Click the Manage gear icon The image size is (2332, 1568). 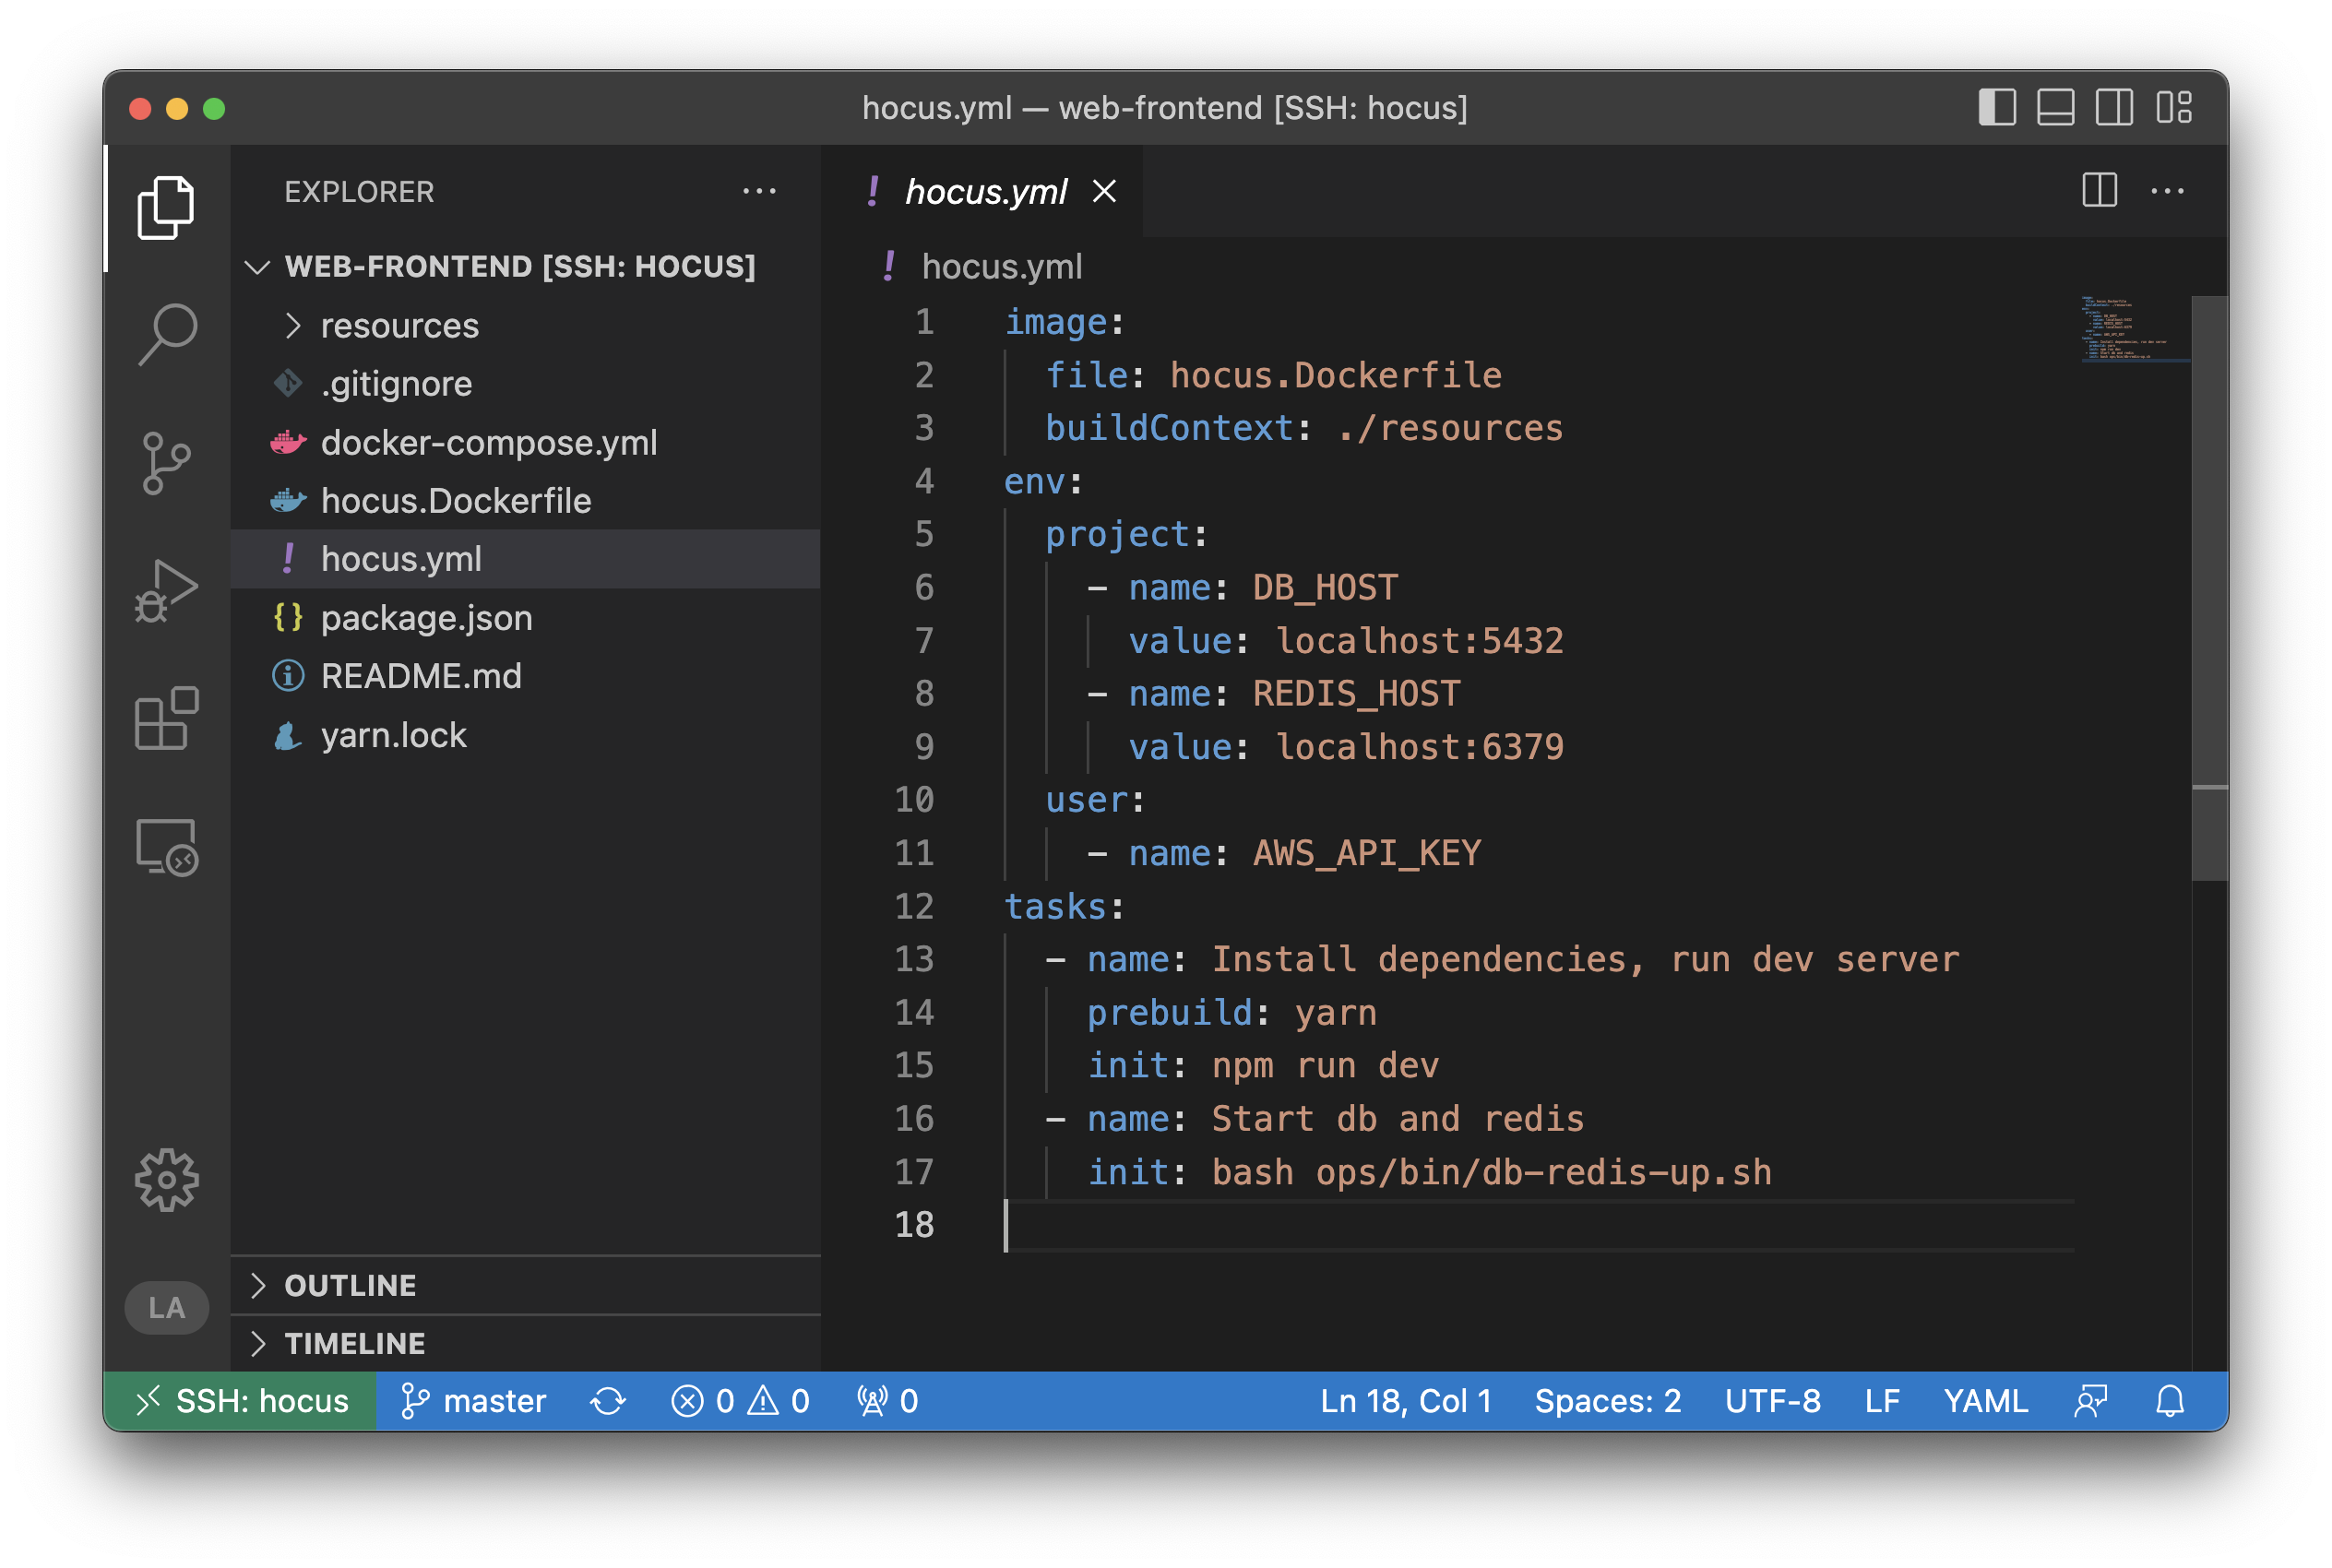167,1180
